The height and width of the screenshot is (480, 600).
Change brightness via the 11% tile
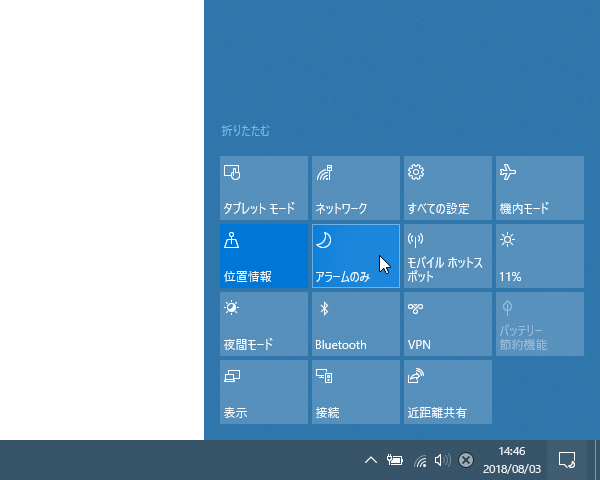pos(540,256)
